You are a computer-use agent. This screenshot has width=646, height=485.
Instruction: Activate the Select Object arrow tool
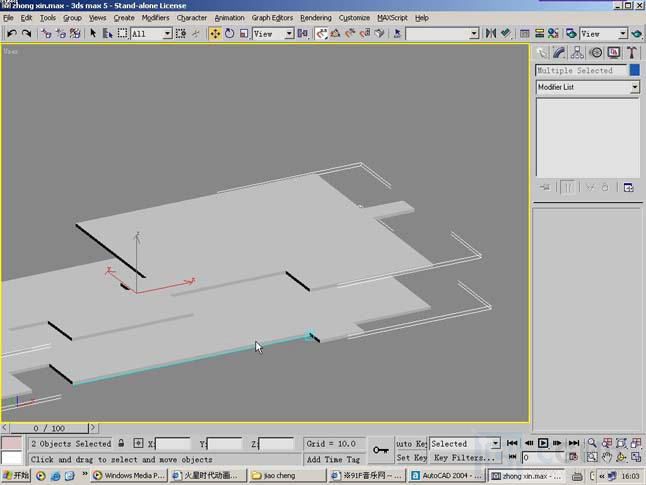93,33
